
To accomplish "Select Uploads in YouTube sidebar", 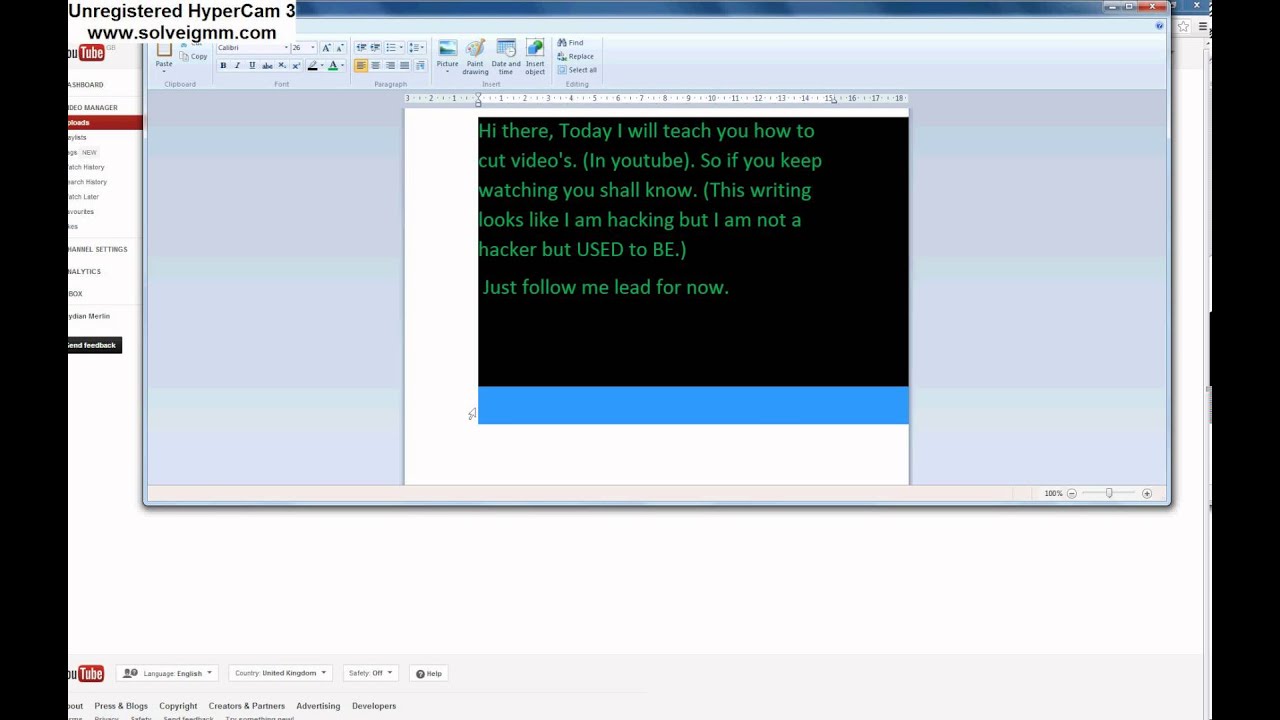I will coord(105,122).
